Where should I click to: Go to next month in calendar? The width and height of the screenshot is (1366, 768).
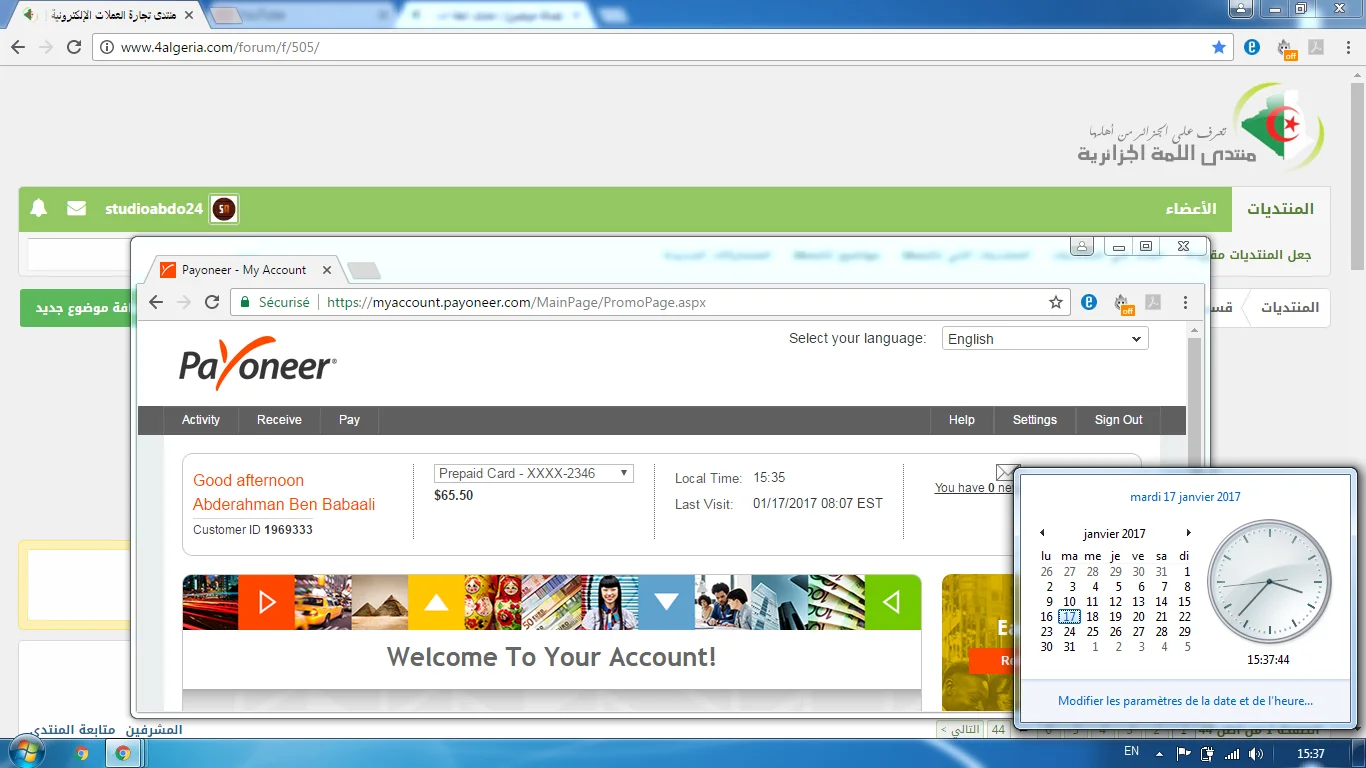point(1188,533)
